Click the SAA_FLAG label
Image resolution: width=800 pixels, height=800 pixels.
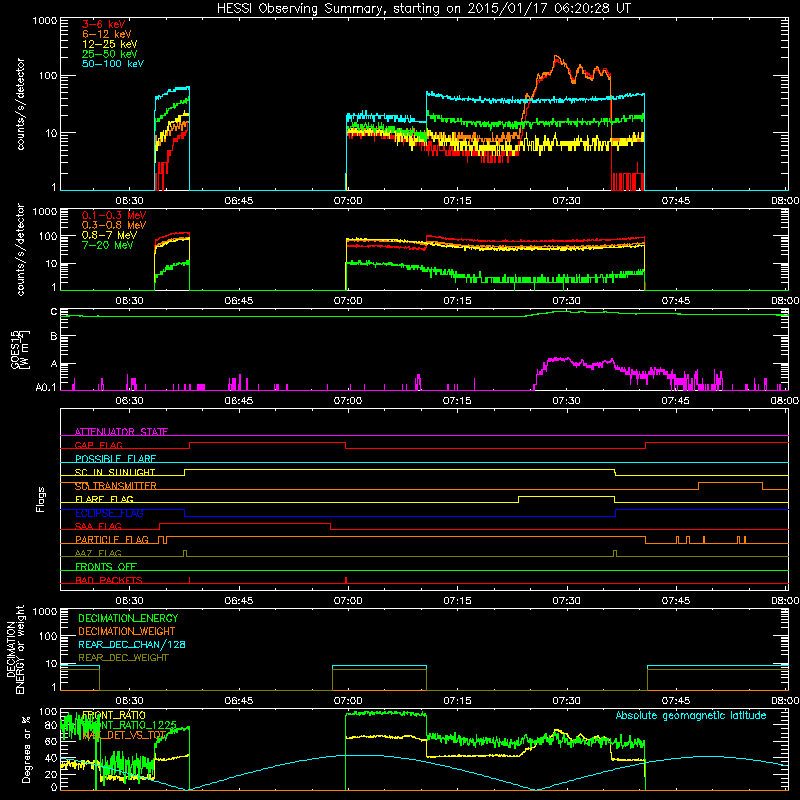coord(98,526)
